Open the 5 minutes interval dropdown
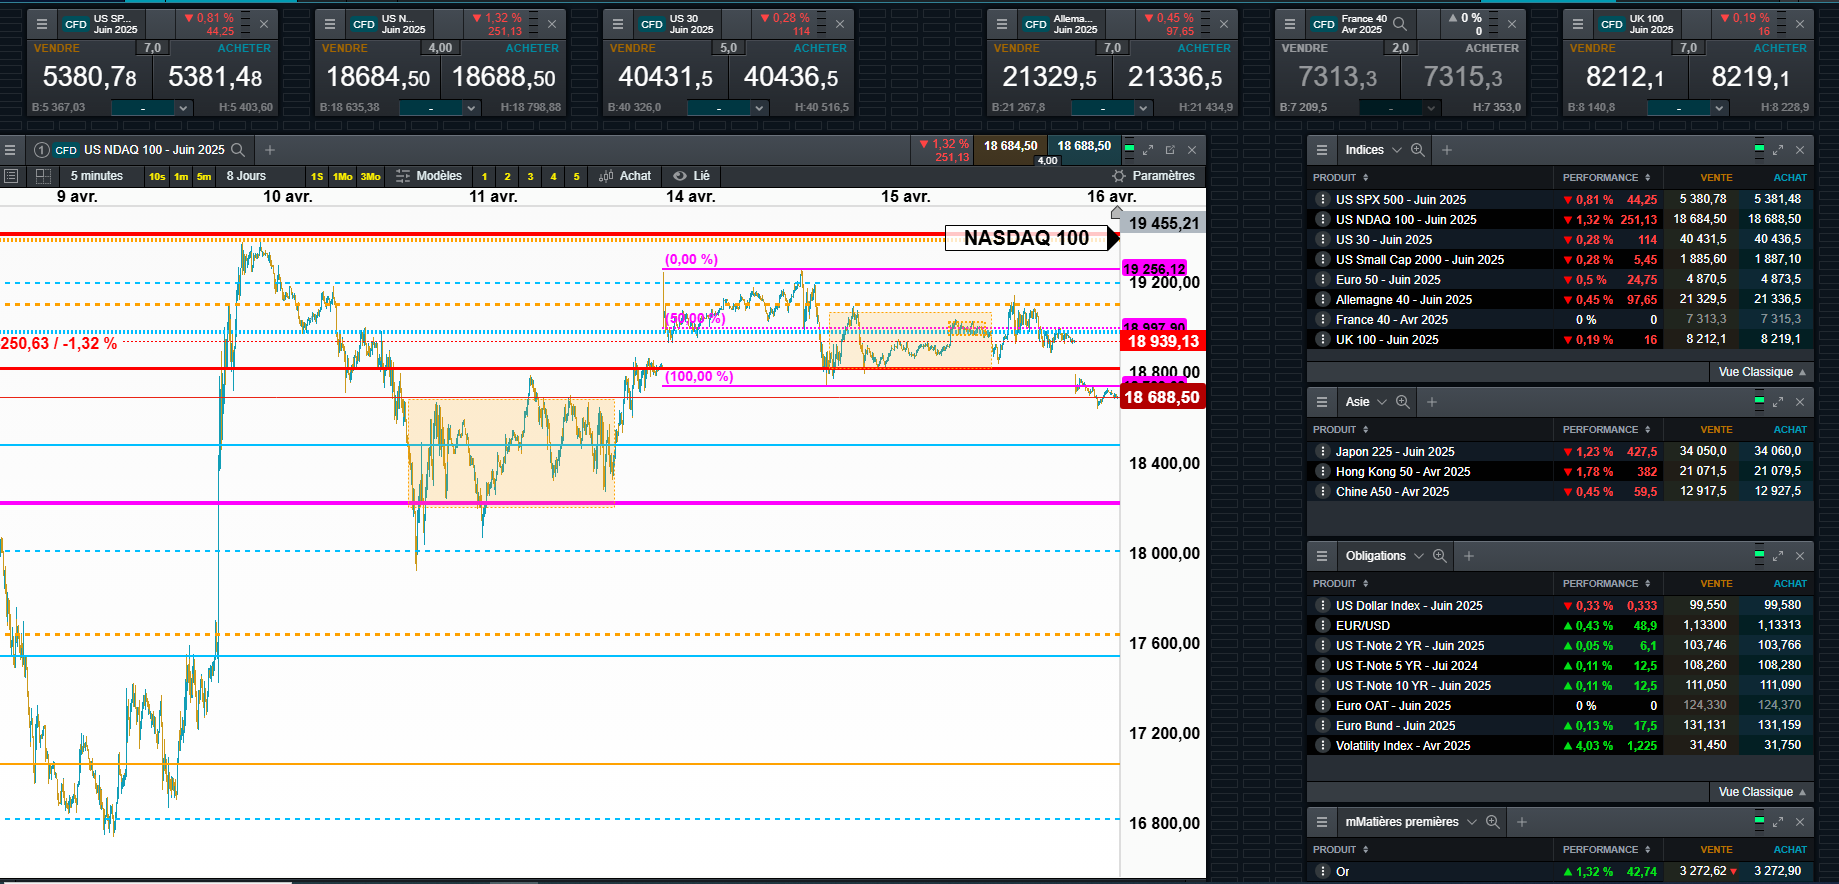Screen dimensions: 1839x884 tap(97, 176)
